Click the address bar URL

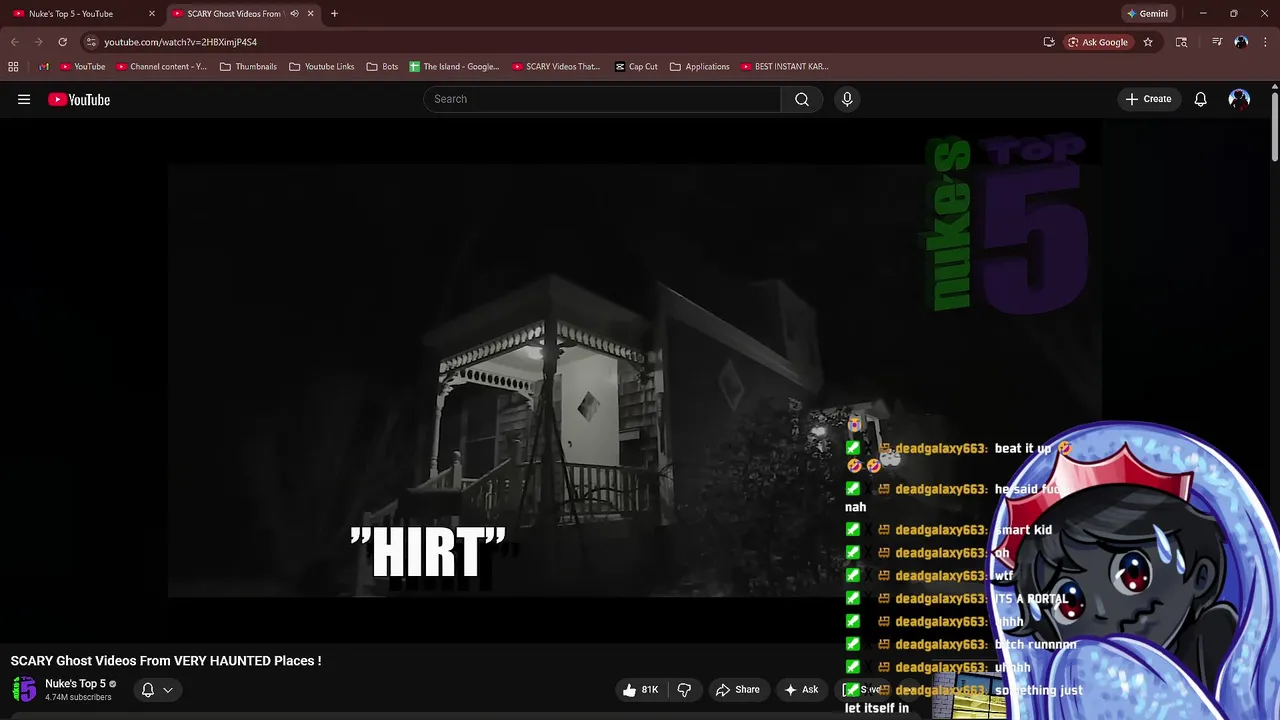point(180,42)
